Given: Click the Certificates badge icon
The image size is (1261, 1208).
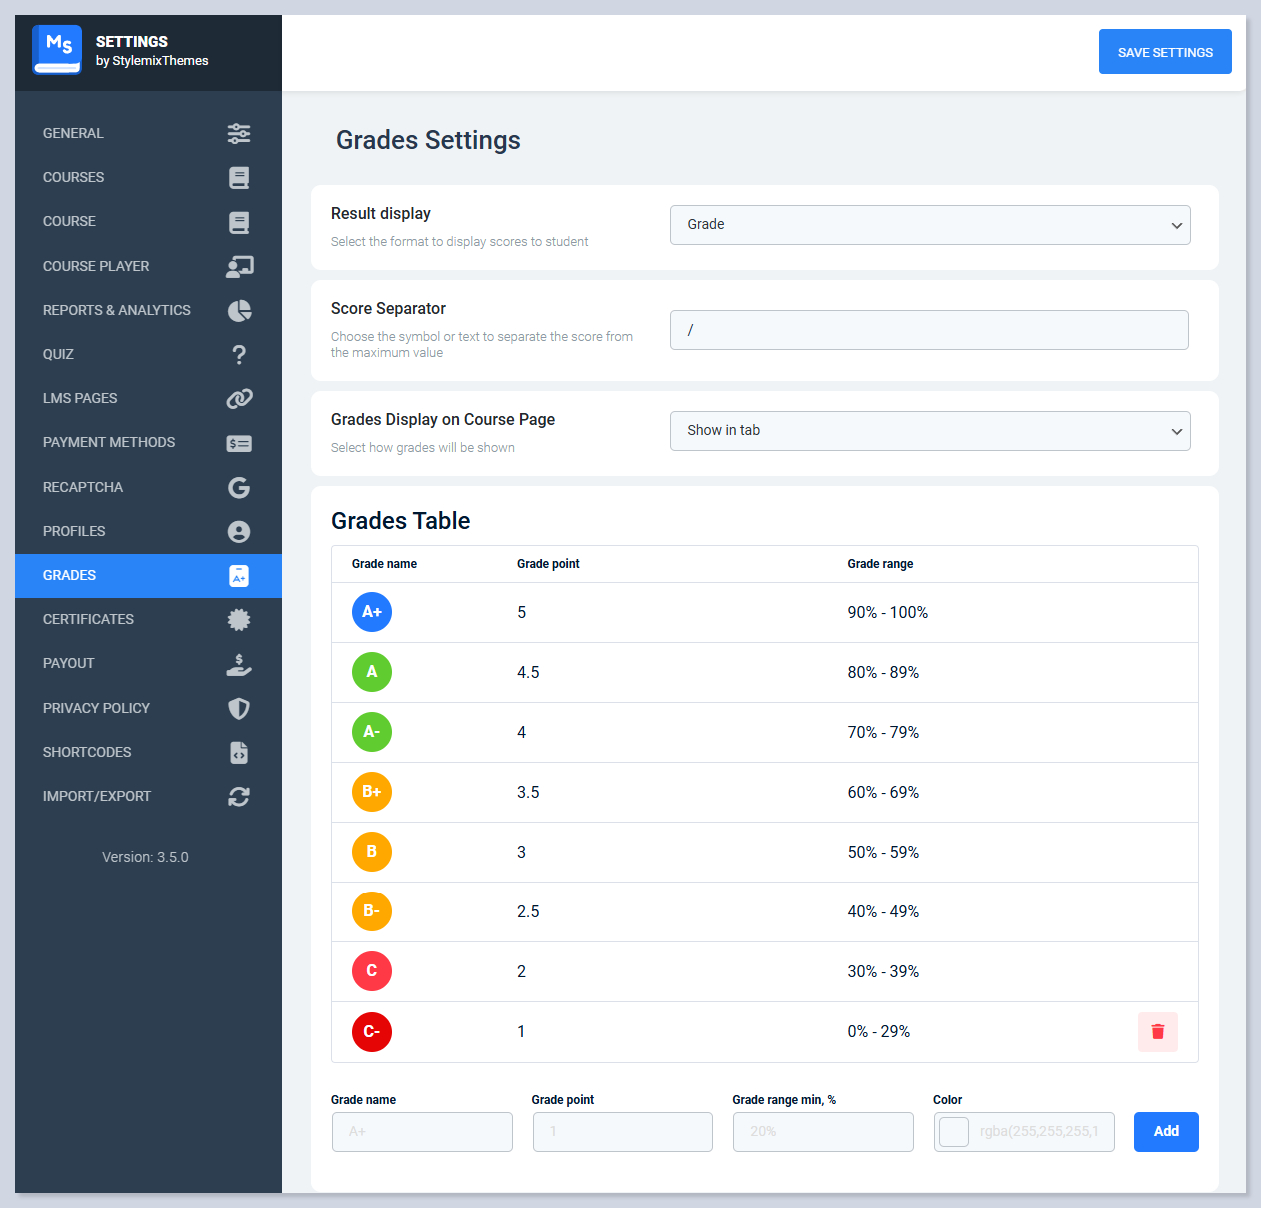Looking at the screenshot, I should coord(239,619).
